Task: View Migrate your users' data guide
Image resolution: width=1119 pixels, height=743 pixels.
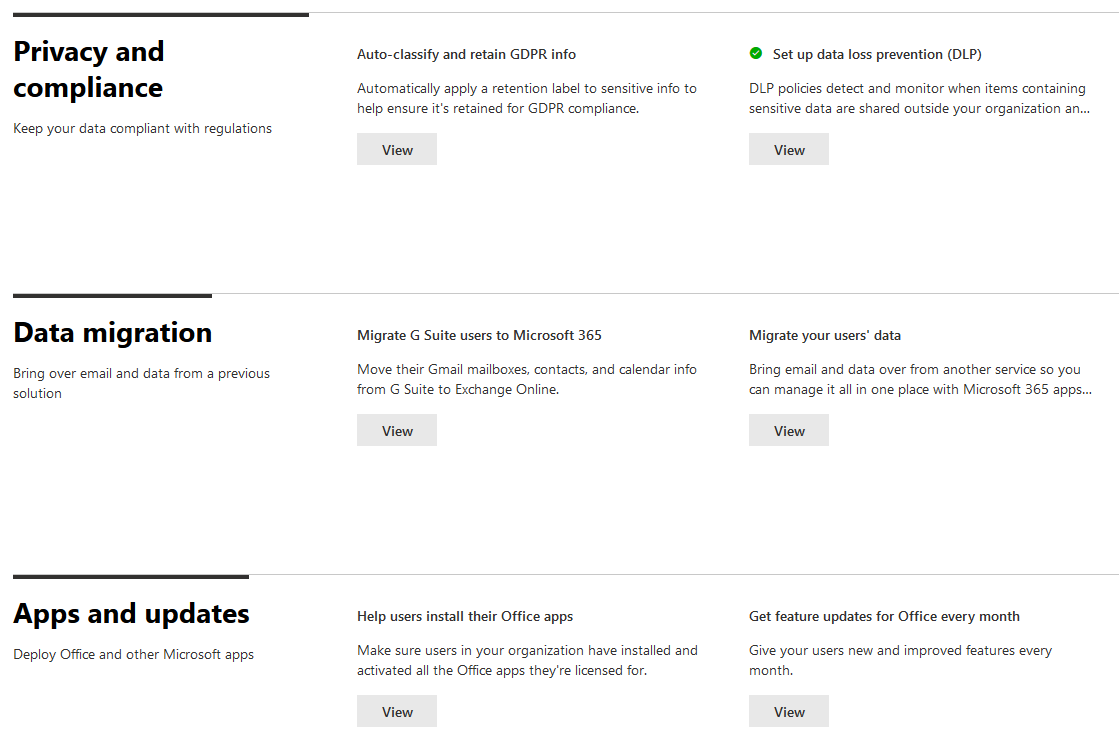Action: (789, 430)
